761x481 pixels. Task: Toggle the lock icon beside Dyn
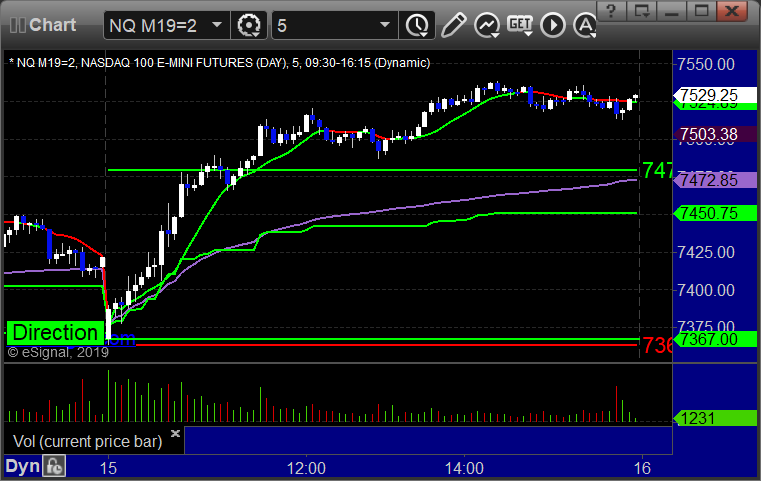pos(54,466)
